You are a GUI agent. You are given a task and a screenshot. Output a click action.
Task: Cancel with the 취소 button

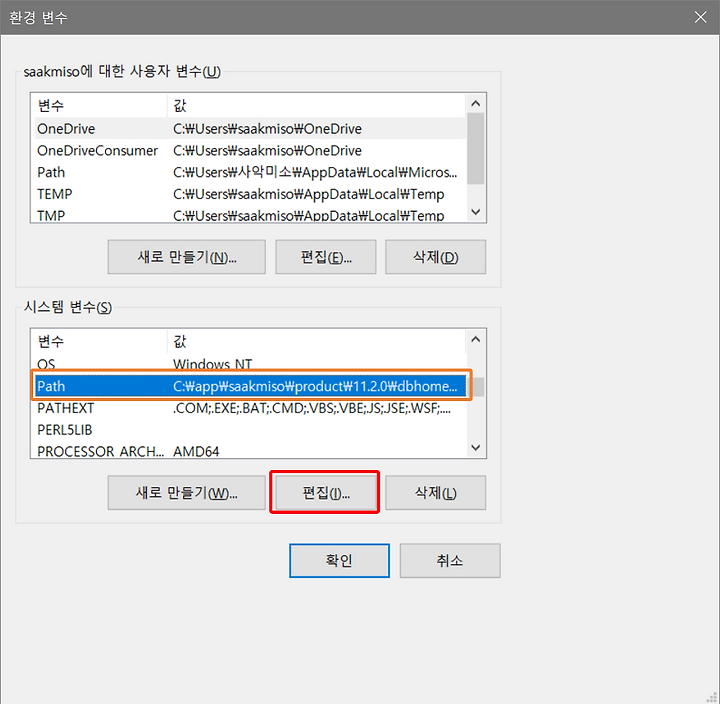[450, 560]
